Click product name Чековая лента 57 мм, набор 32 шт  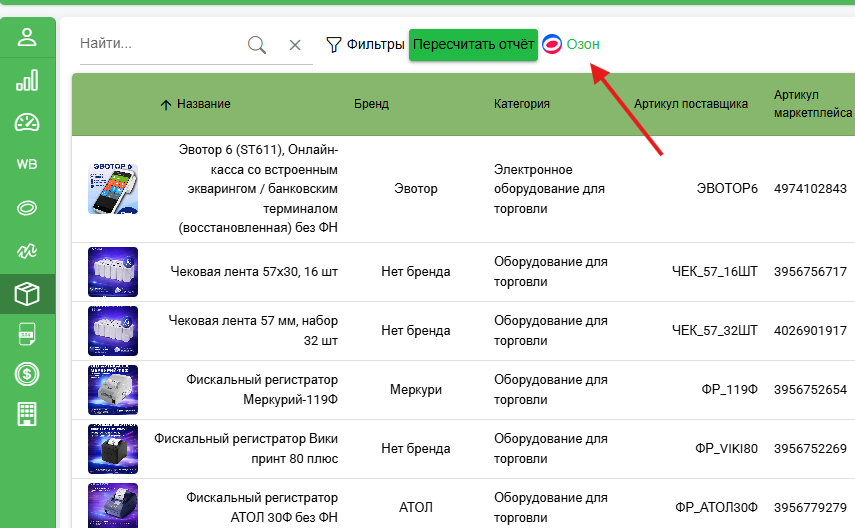(253, 331)
